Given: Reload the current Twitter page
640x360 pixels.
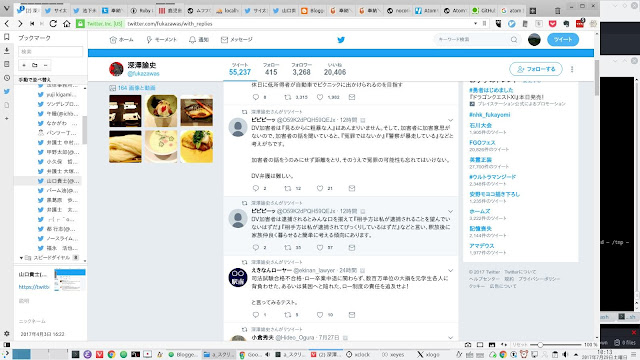Looking at the screenshot, I should (x=53, y=24).
